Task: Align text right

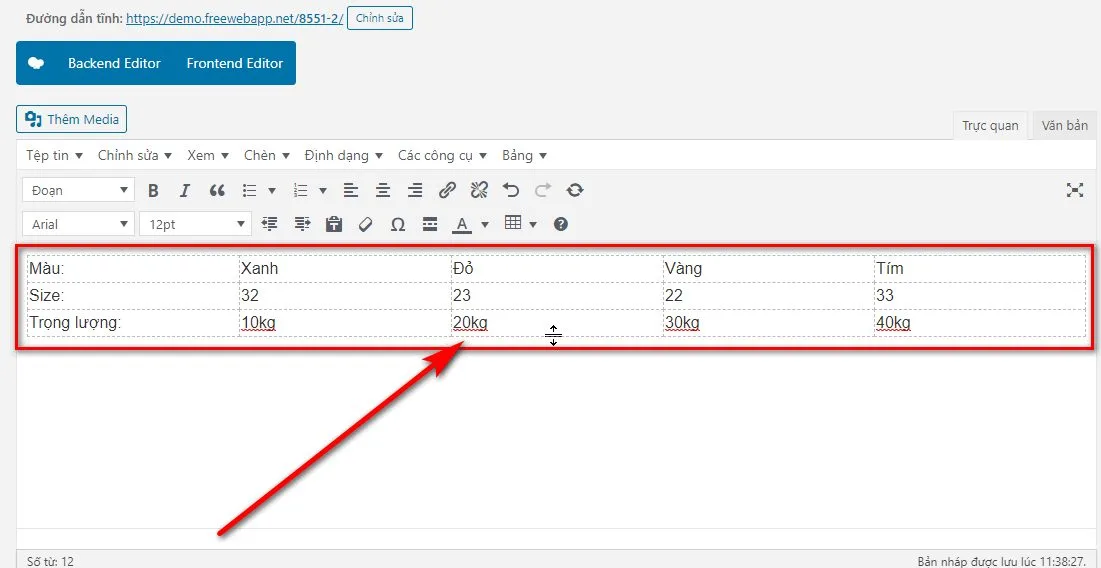Action: tap(415, 190)
